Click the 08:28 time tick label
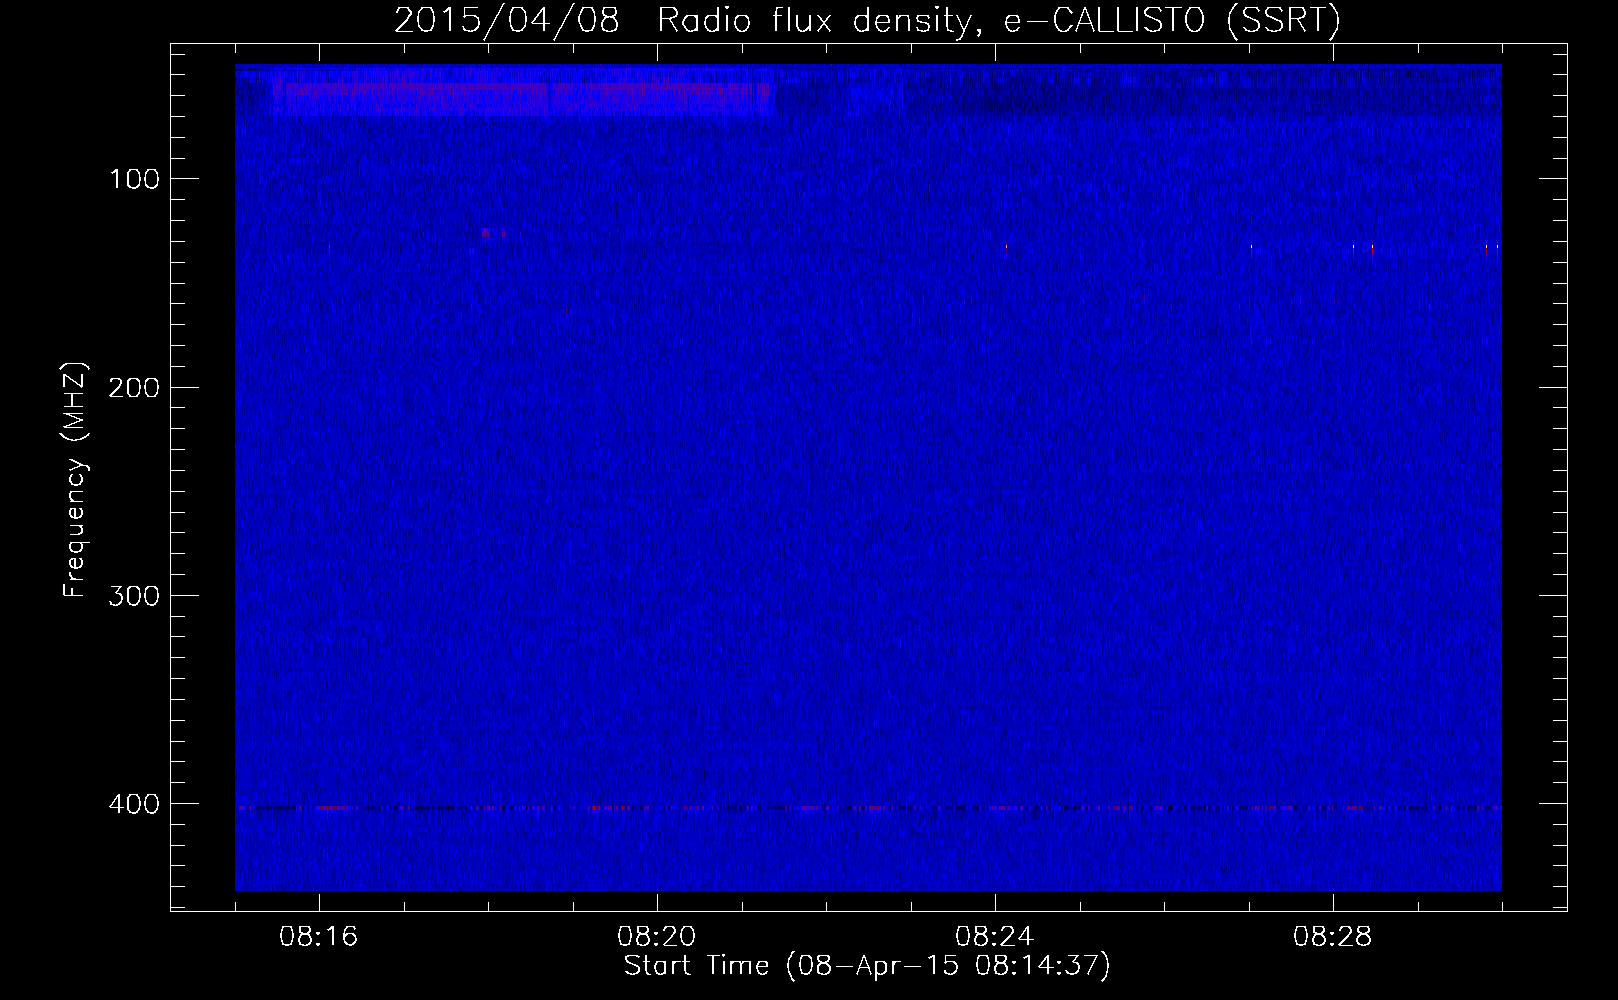This screenshot has width=1618, height=1000. 1333,937
